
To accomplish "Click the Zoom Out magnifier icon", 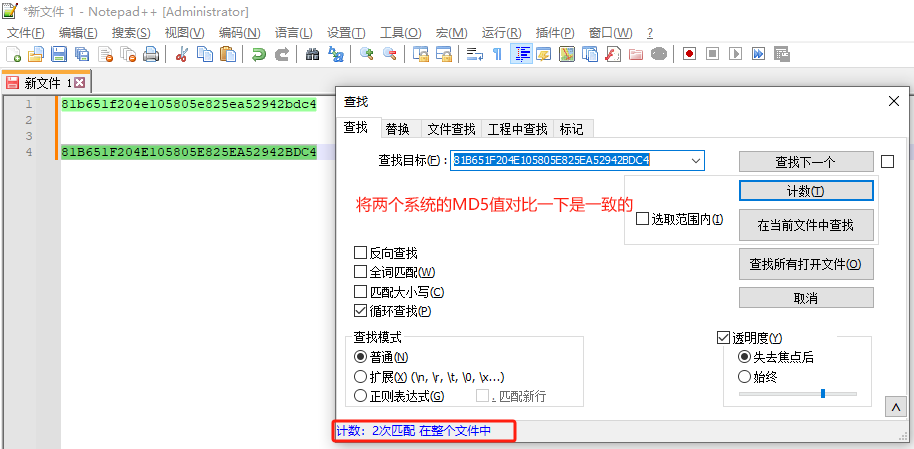I will click(389, 54).
